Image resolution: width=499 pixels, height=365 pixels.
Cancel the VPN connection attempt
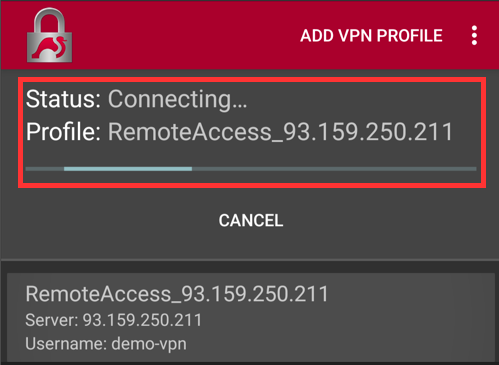point(251,220)
